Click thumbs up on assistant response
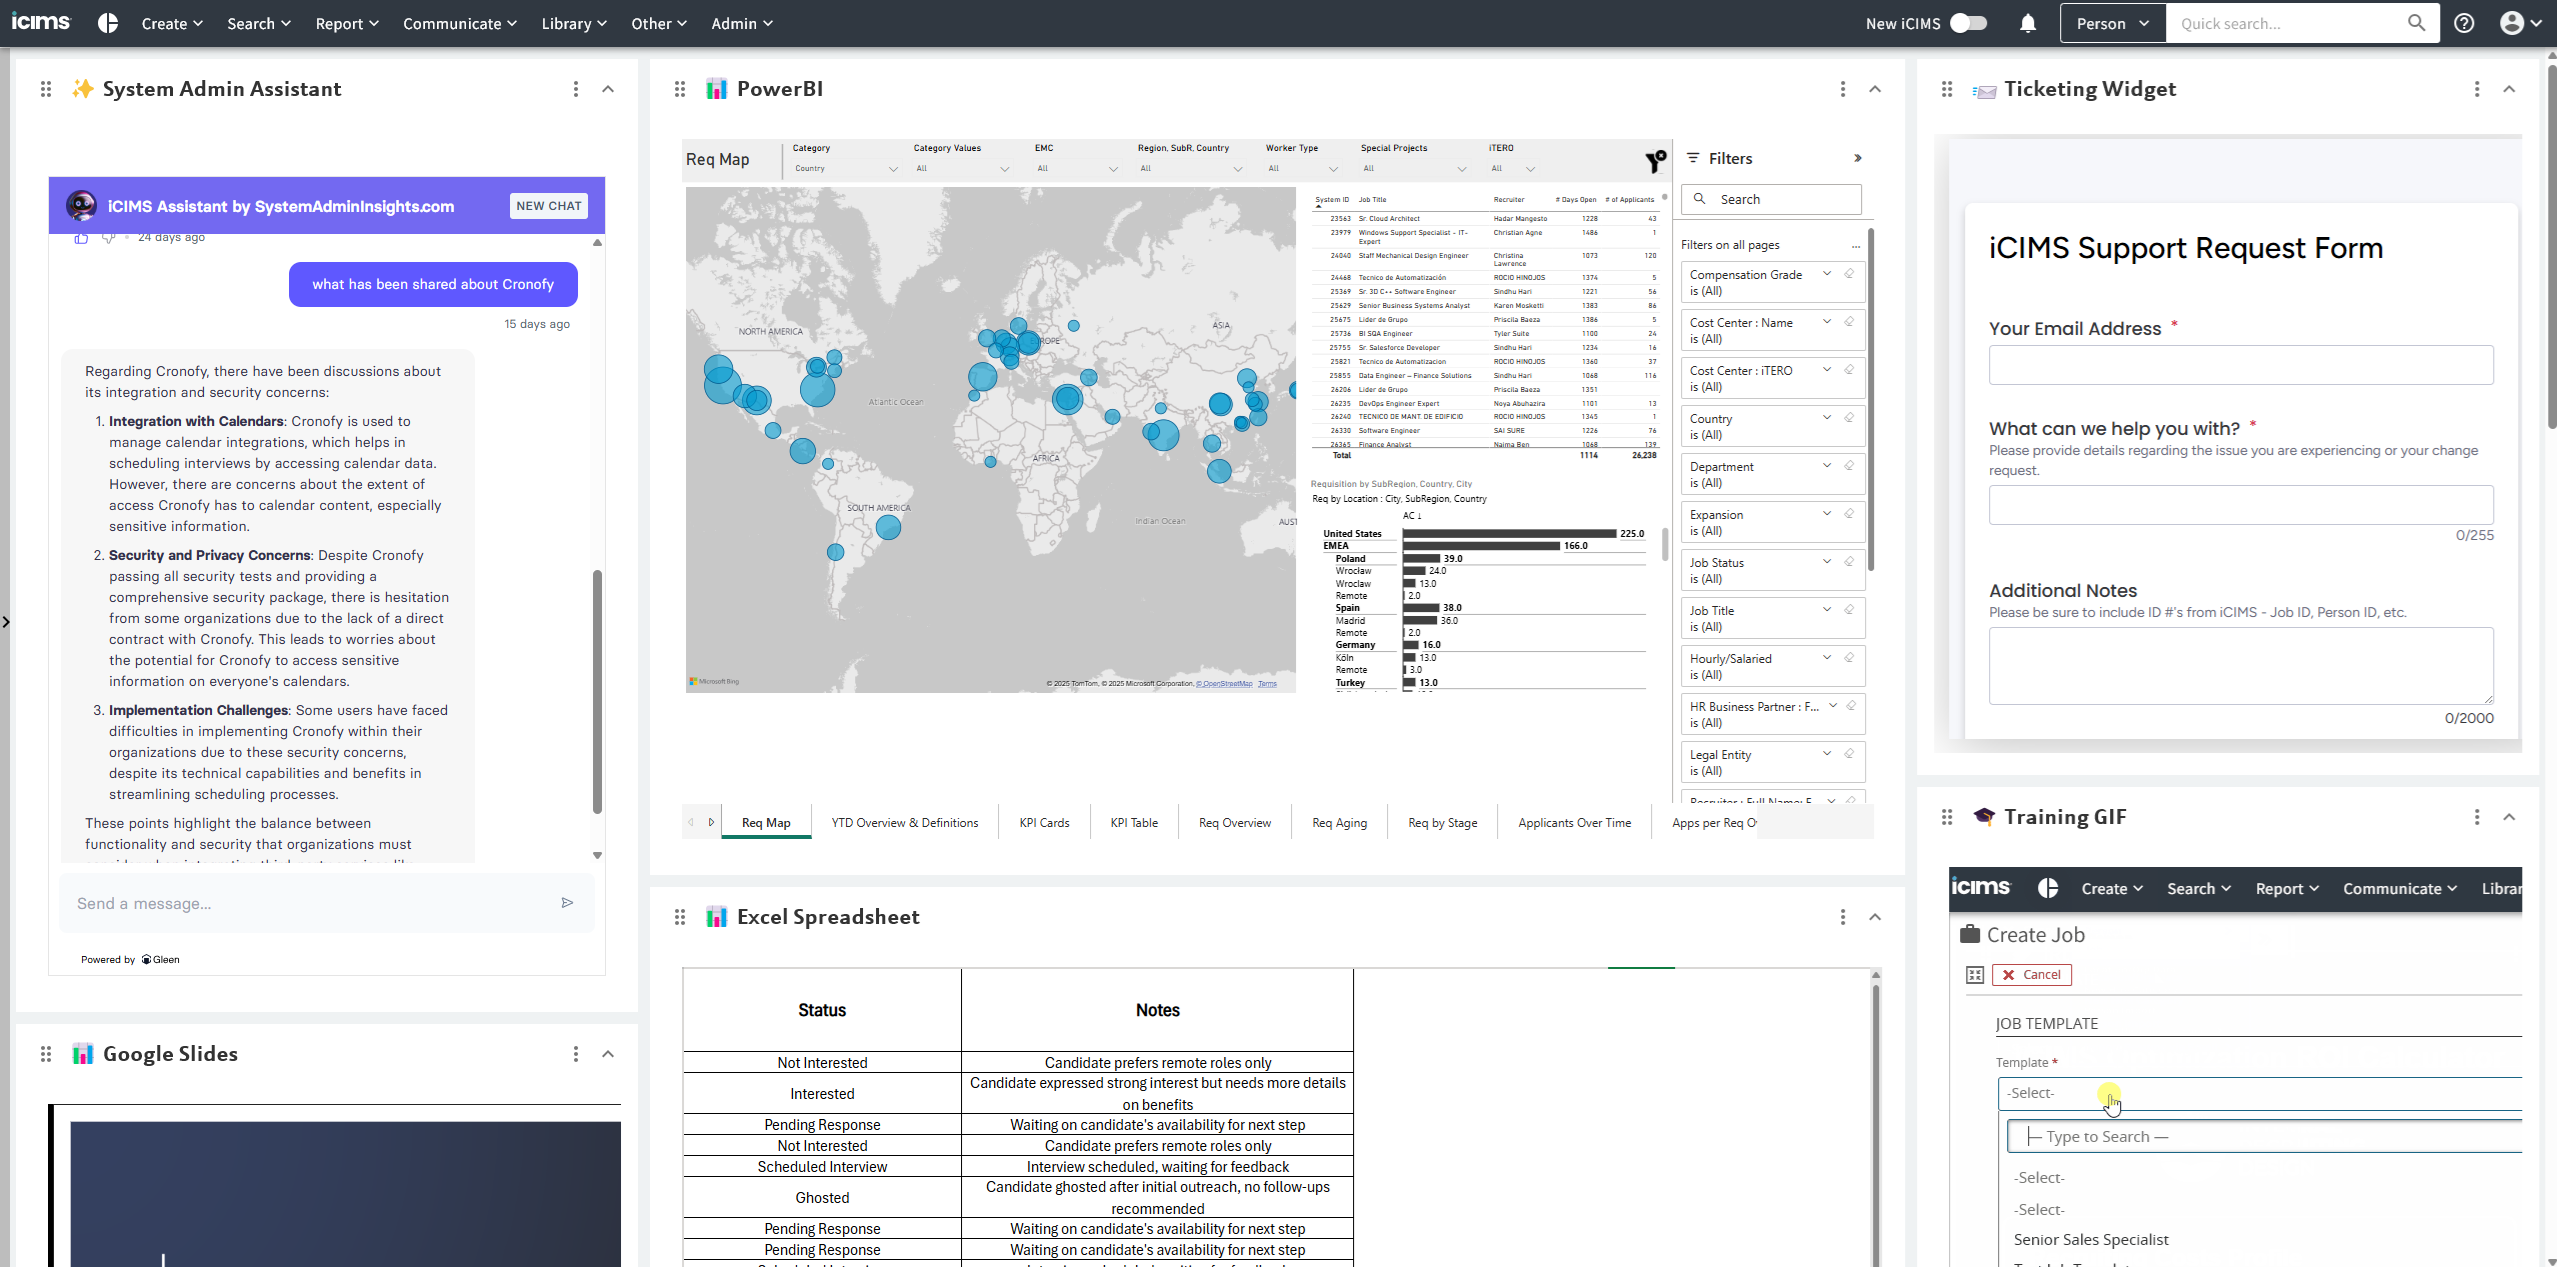2557x1267 pixels. click(x=81, y=238)
